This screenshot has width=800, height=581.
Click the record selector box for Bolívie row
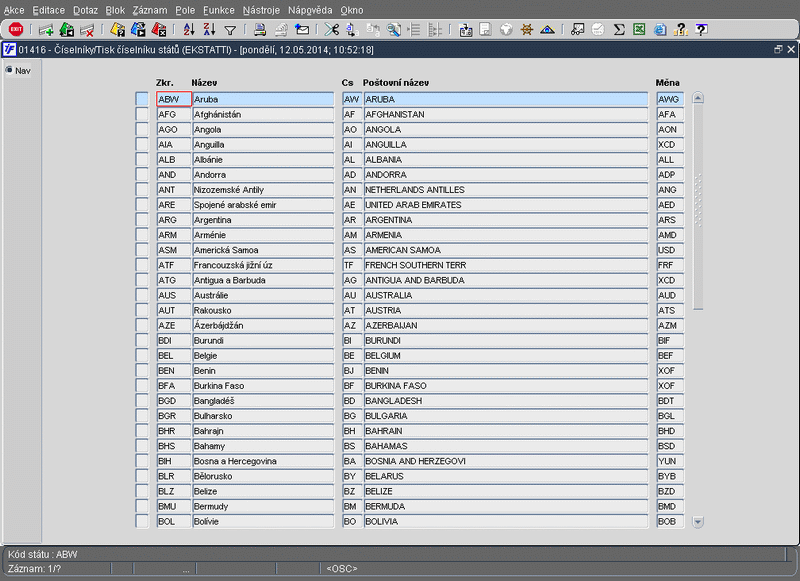(x=142, y=521)
